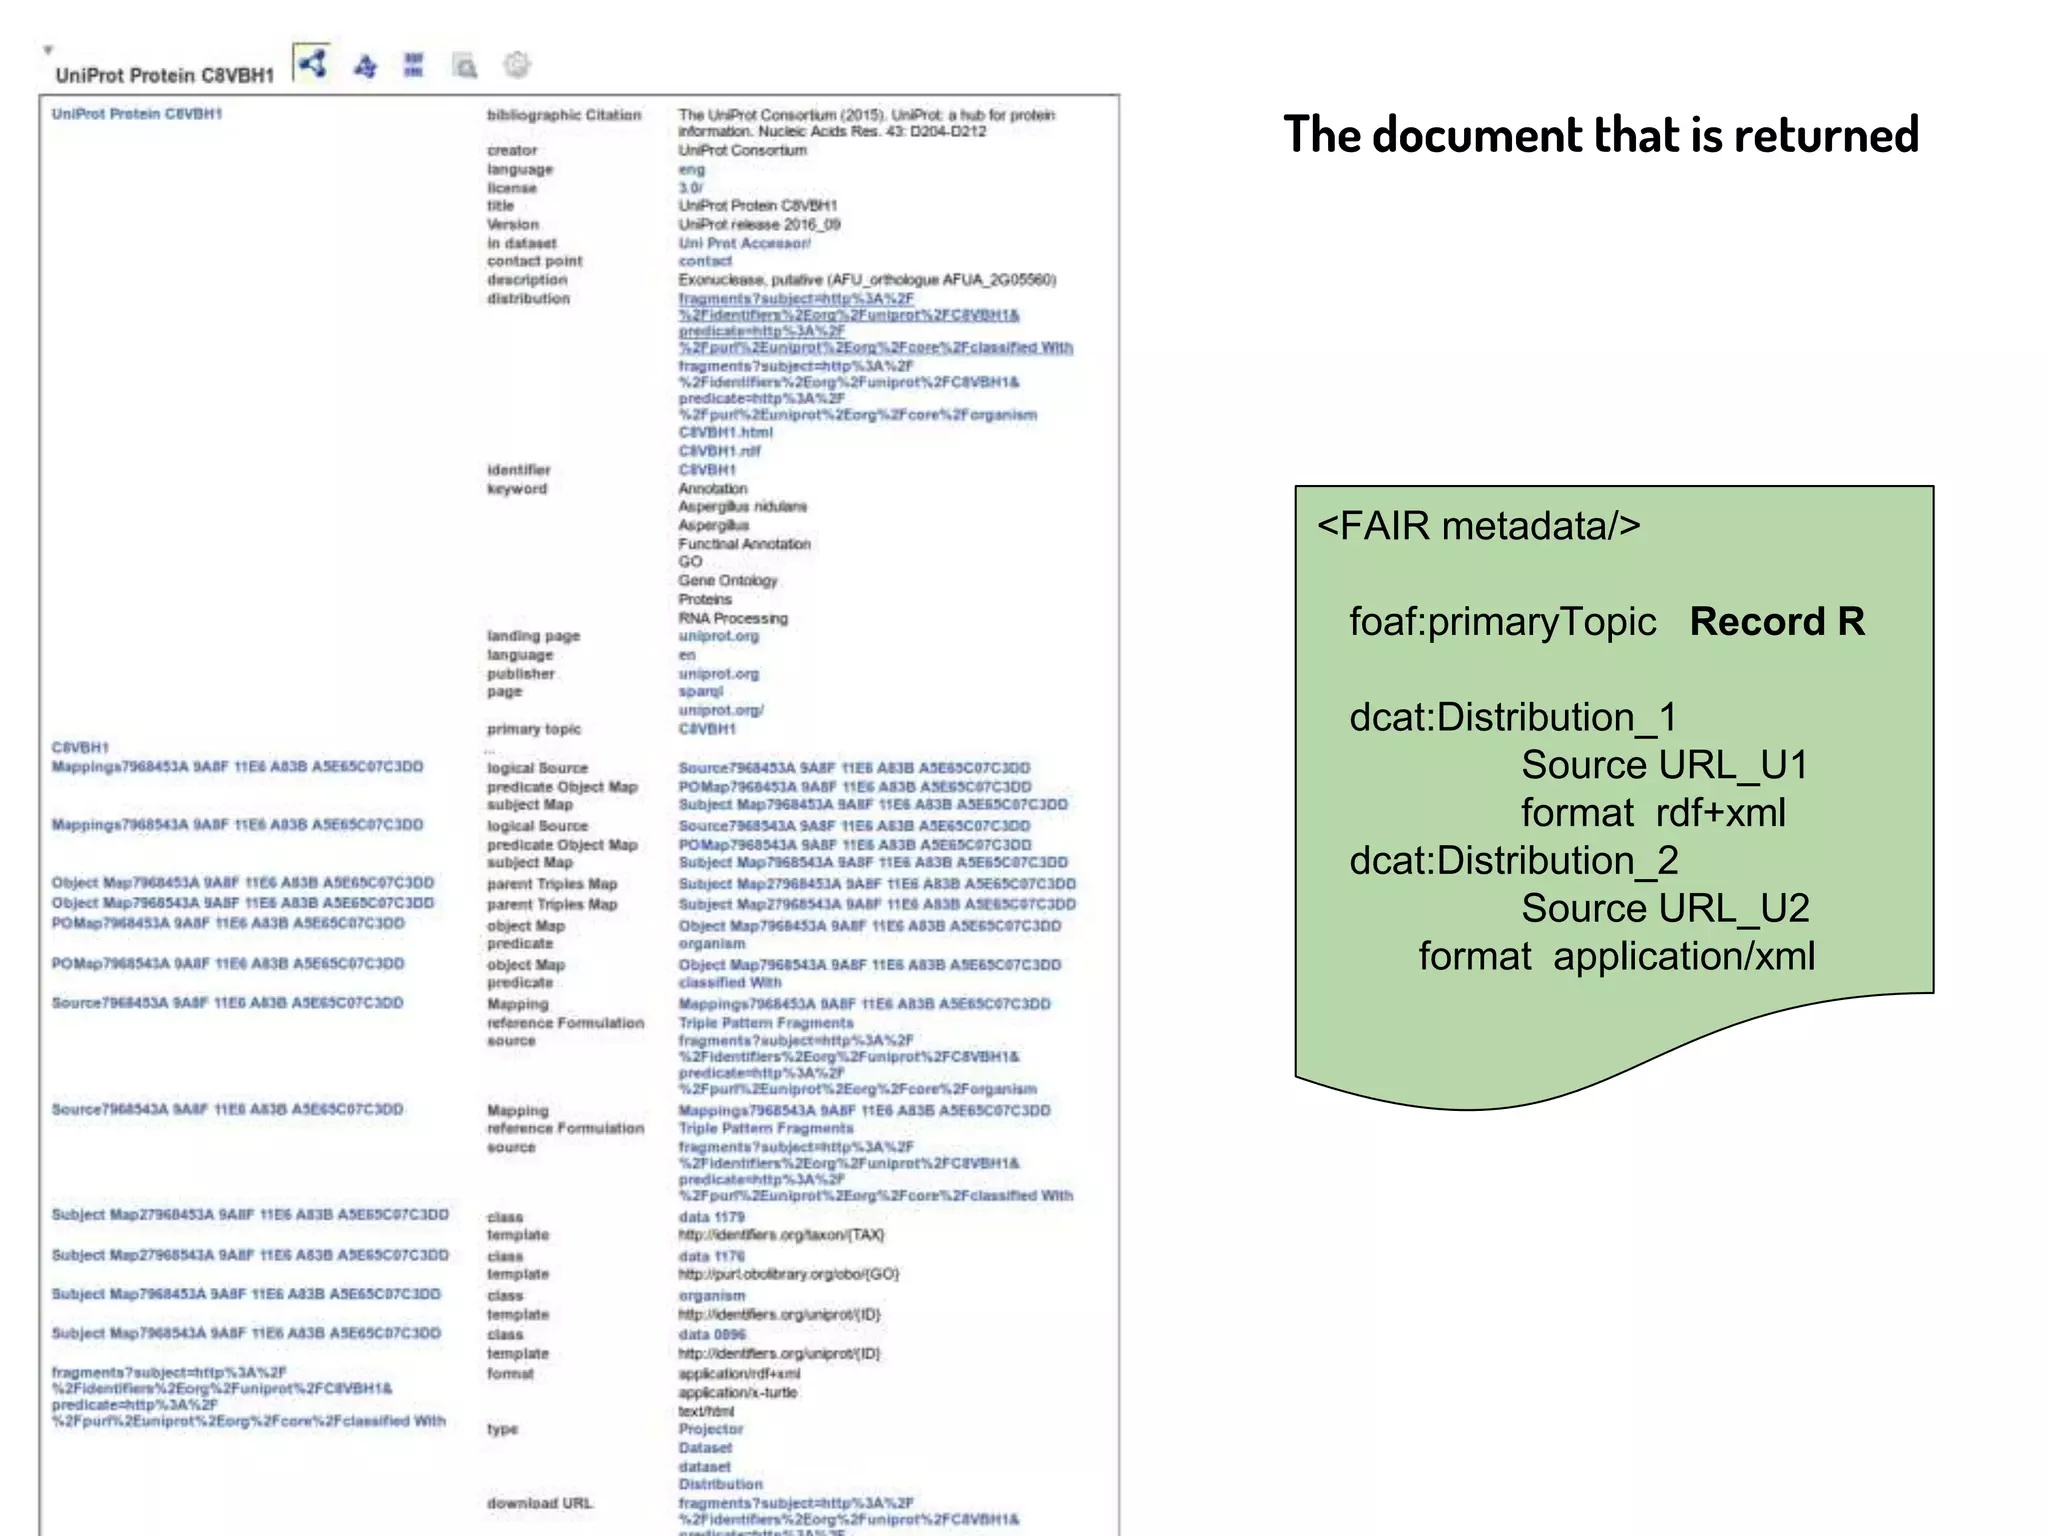Switch to the table grid view icon

pyautogui.click(x=413, y=65)
